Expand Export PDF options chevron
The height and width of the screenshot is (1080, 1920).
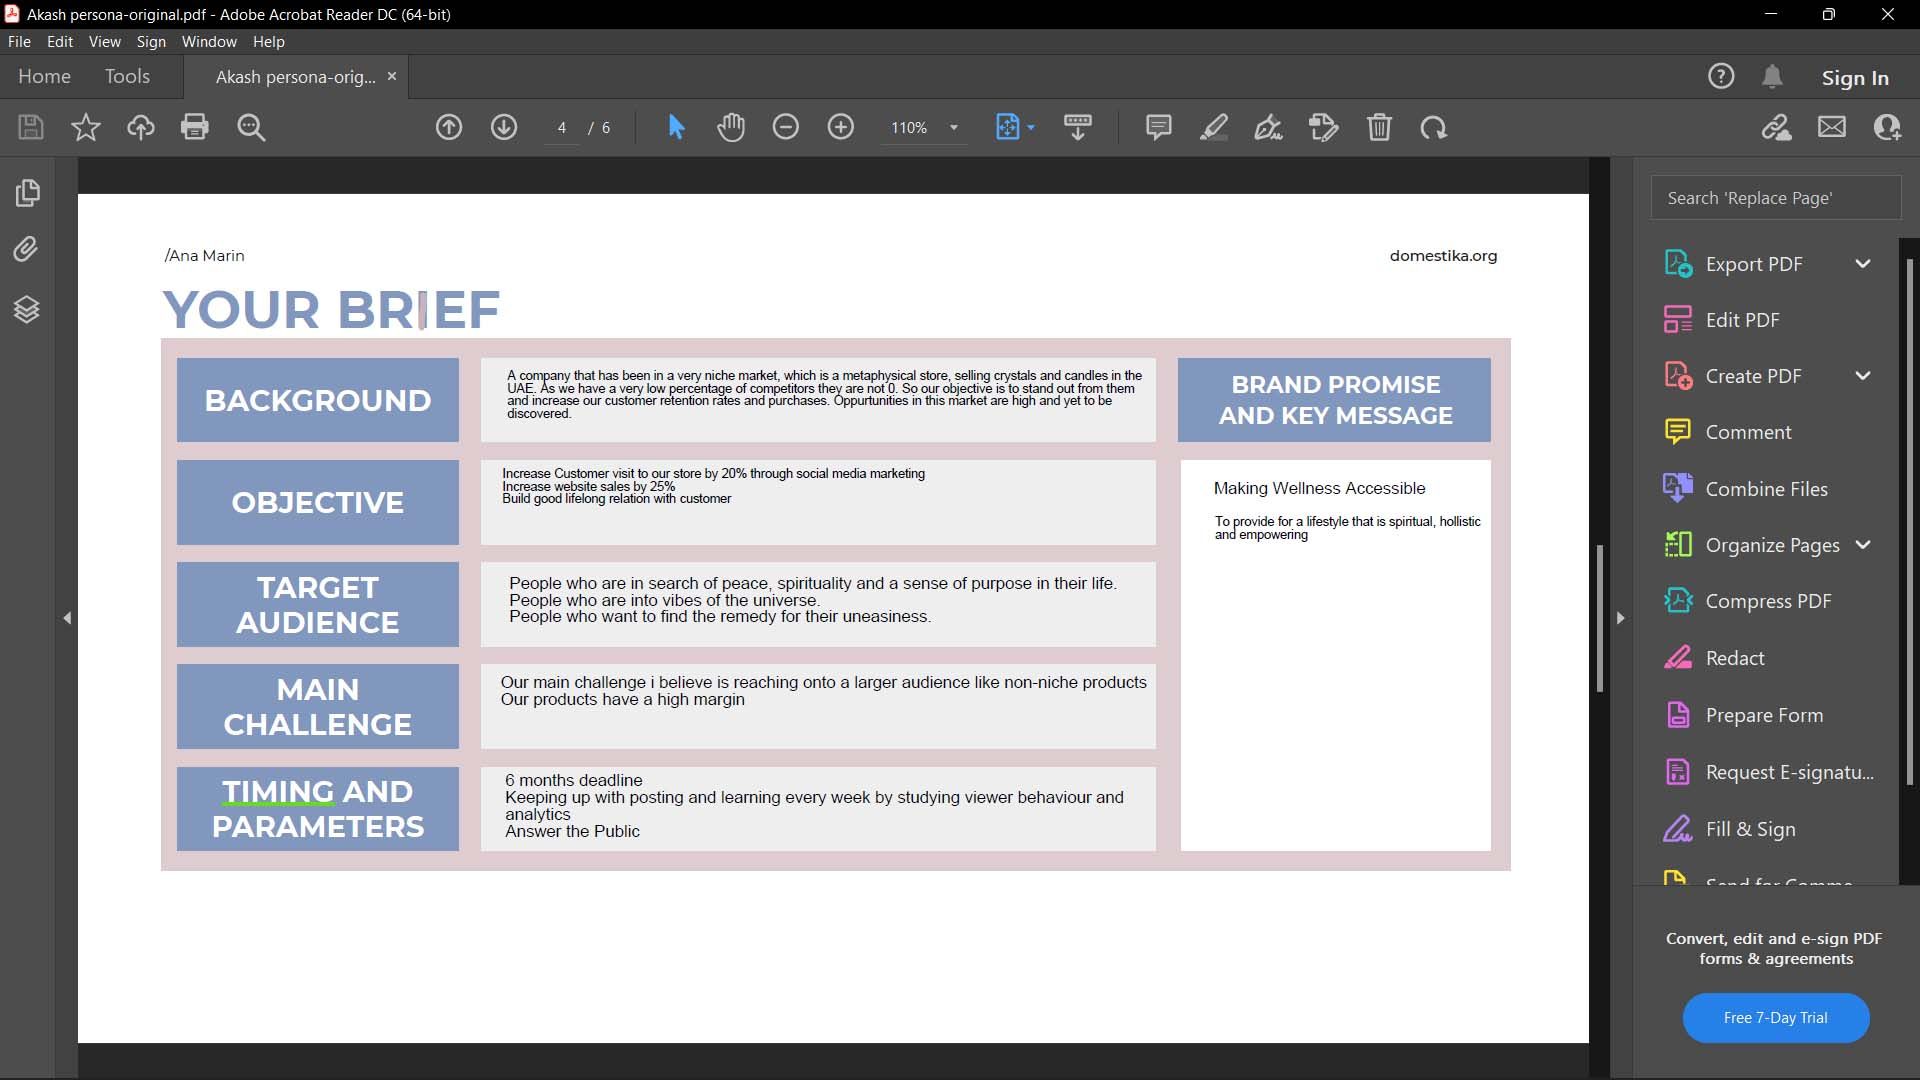1863,264
